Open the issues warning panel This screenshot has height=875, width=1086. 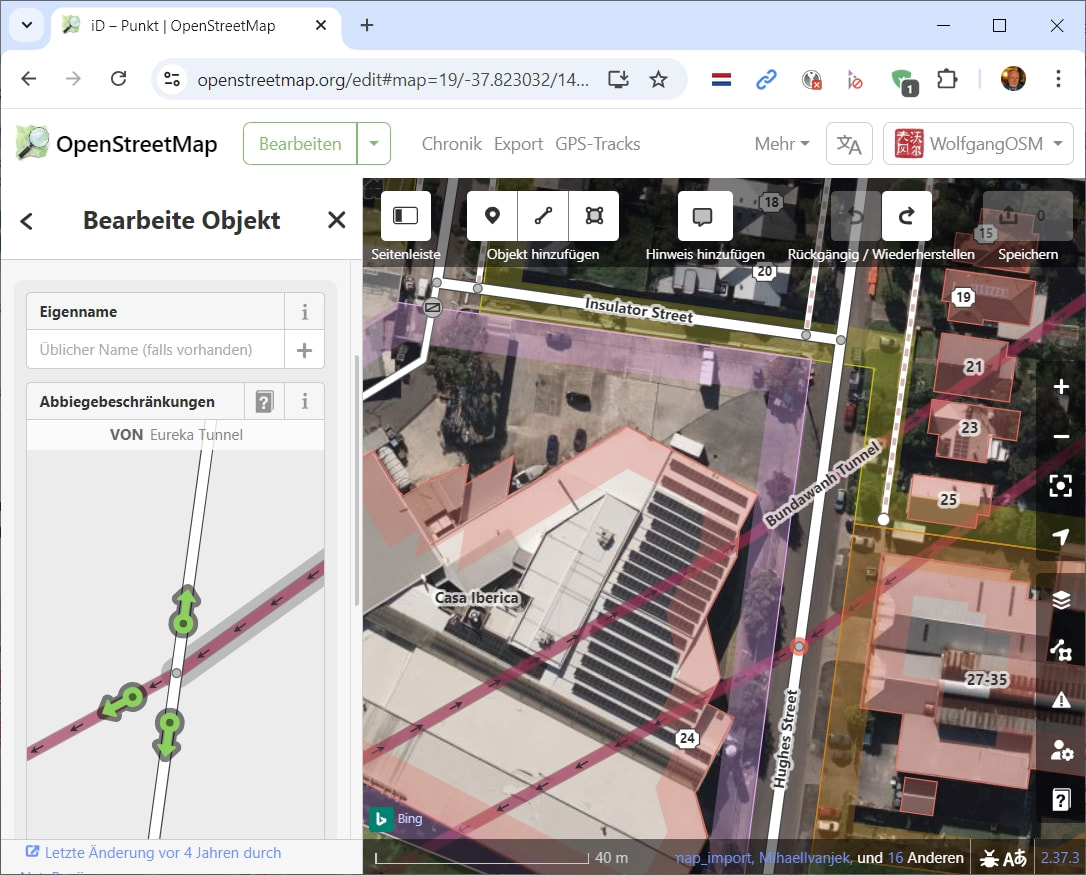tap(1061, 700)
